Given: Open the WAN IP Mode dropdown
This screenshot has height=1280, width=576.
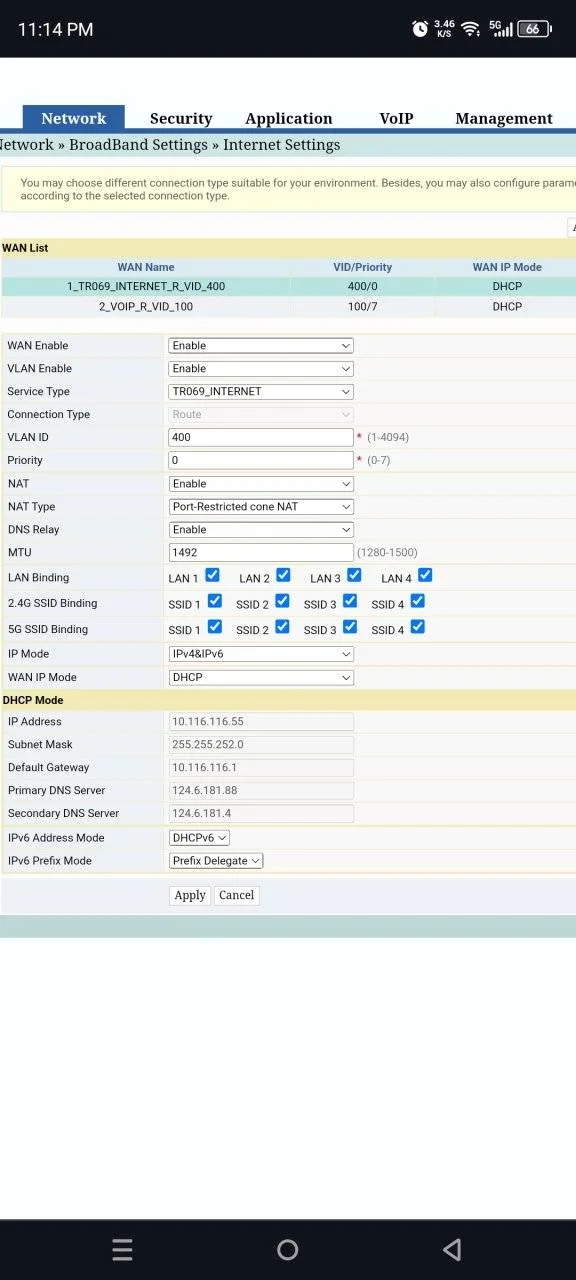Looking at the screenshot, I should tap(261, 677).
